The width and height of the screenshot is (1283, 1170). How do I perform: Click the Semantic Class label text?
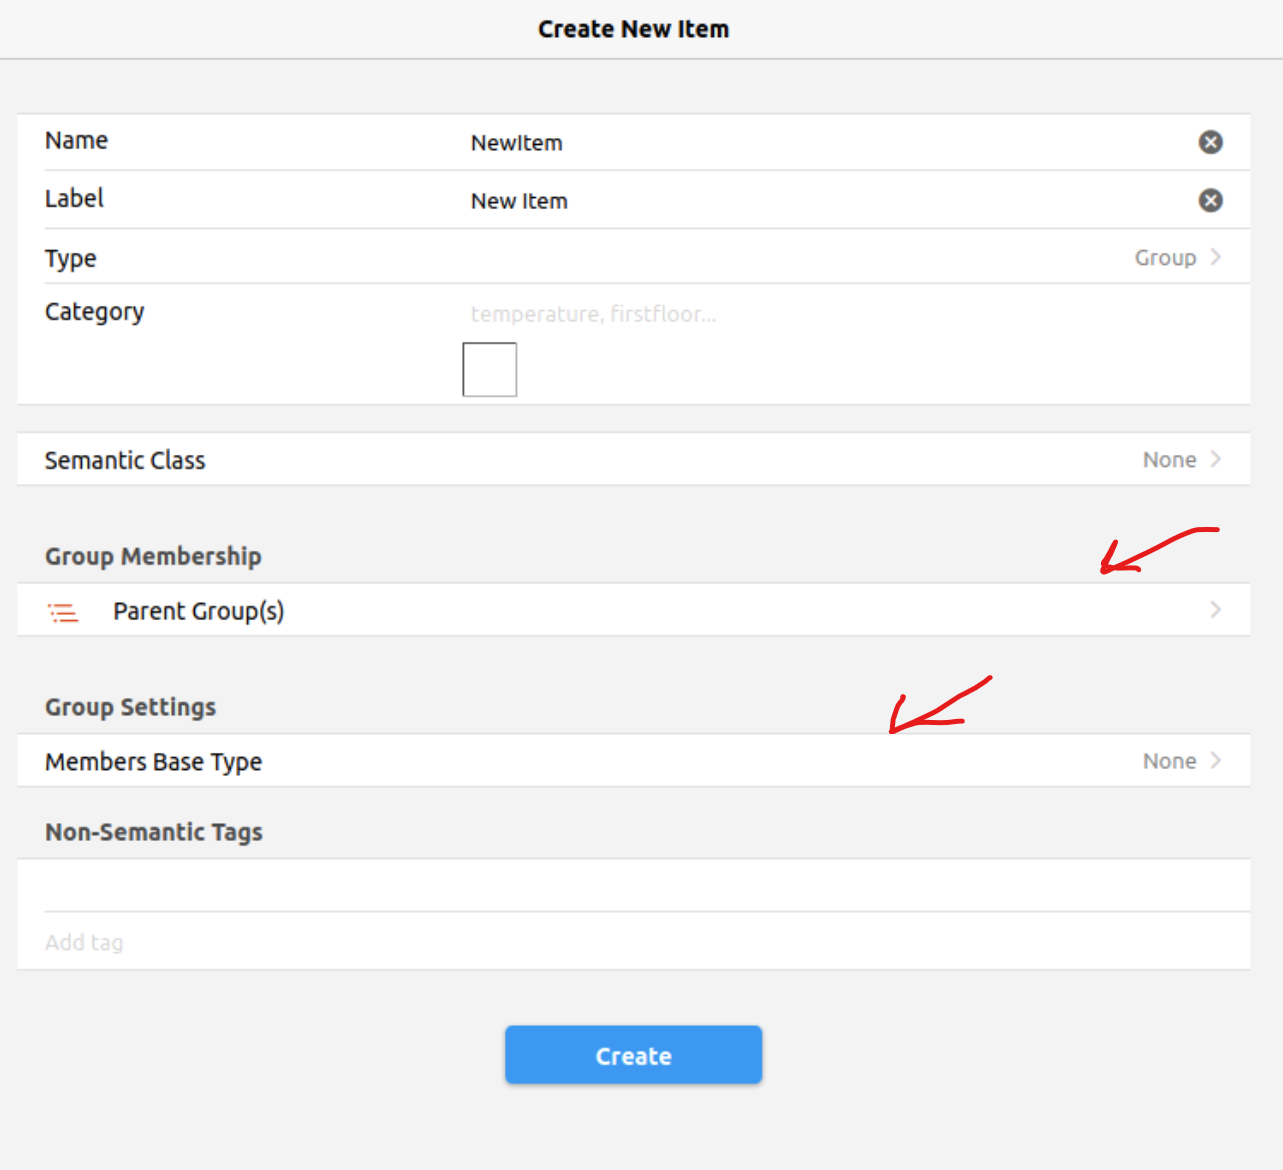pyautogui.click(x=125, y=460)
